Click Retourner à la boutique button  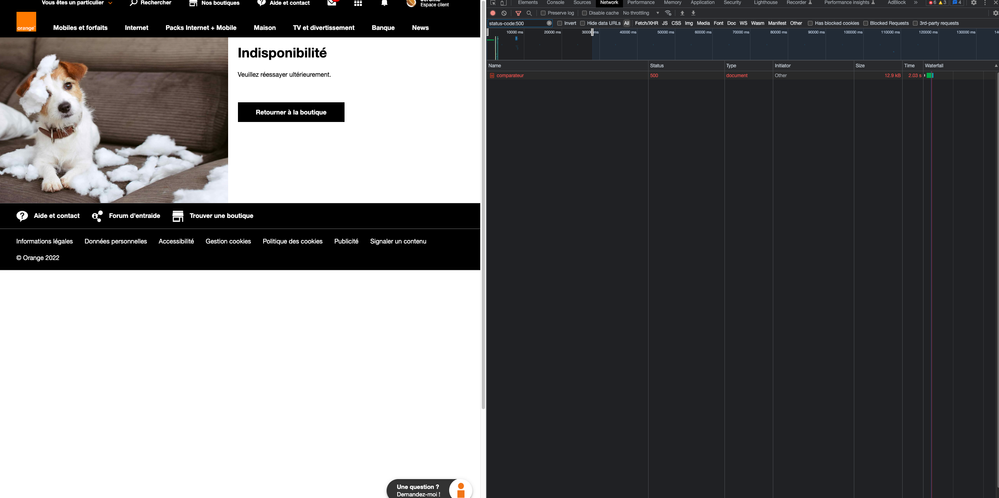pos(291,112)
